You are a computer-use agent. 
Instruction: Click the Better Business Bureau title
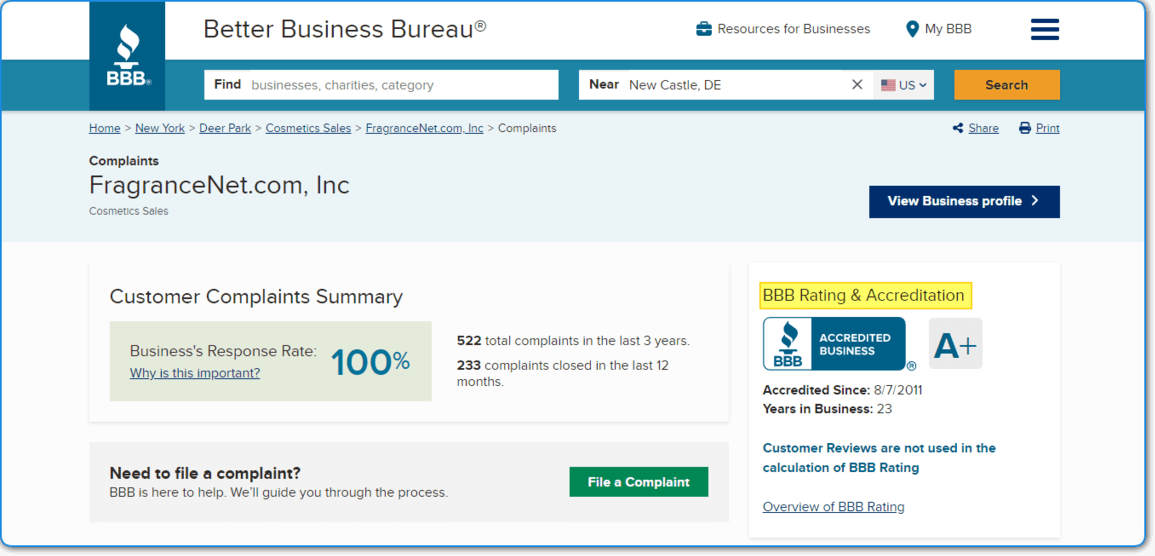click(x=345, y=29)
